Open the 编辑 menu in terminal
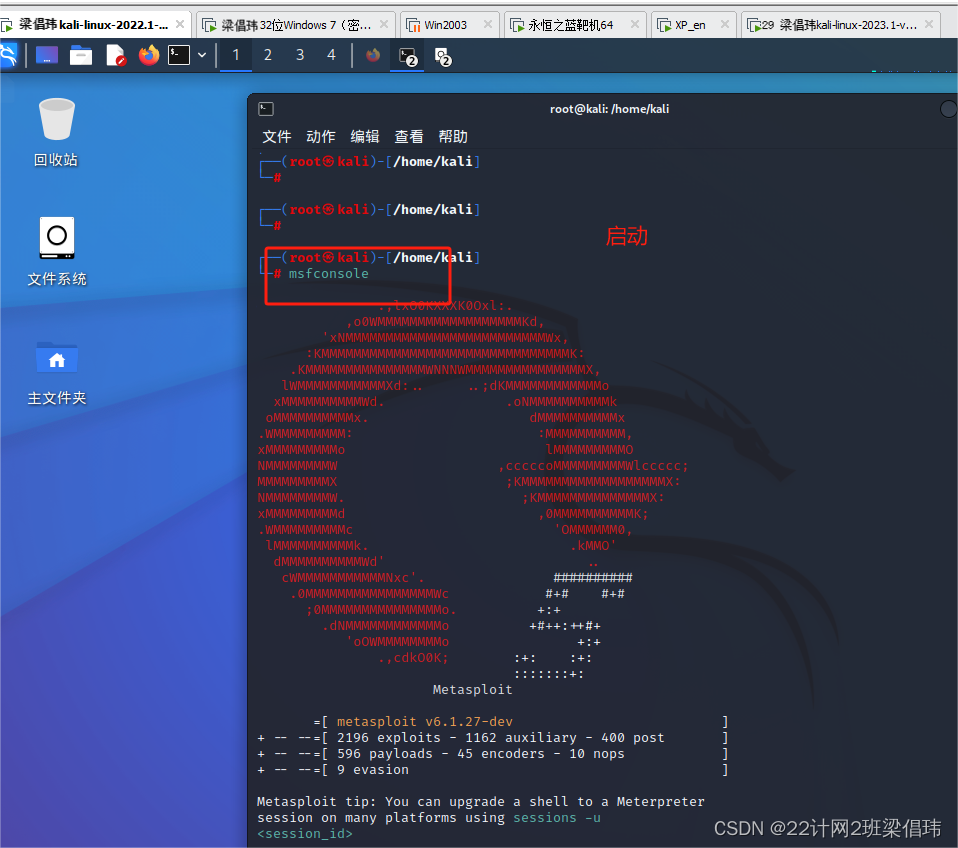The image size is (958, 848). (x=365, y=137)
